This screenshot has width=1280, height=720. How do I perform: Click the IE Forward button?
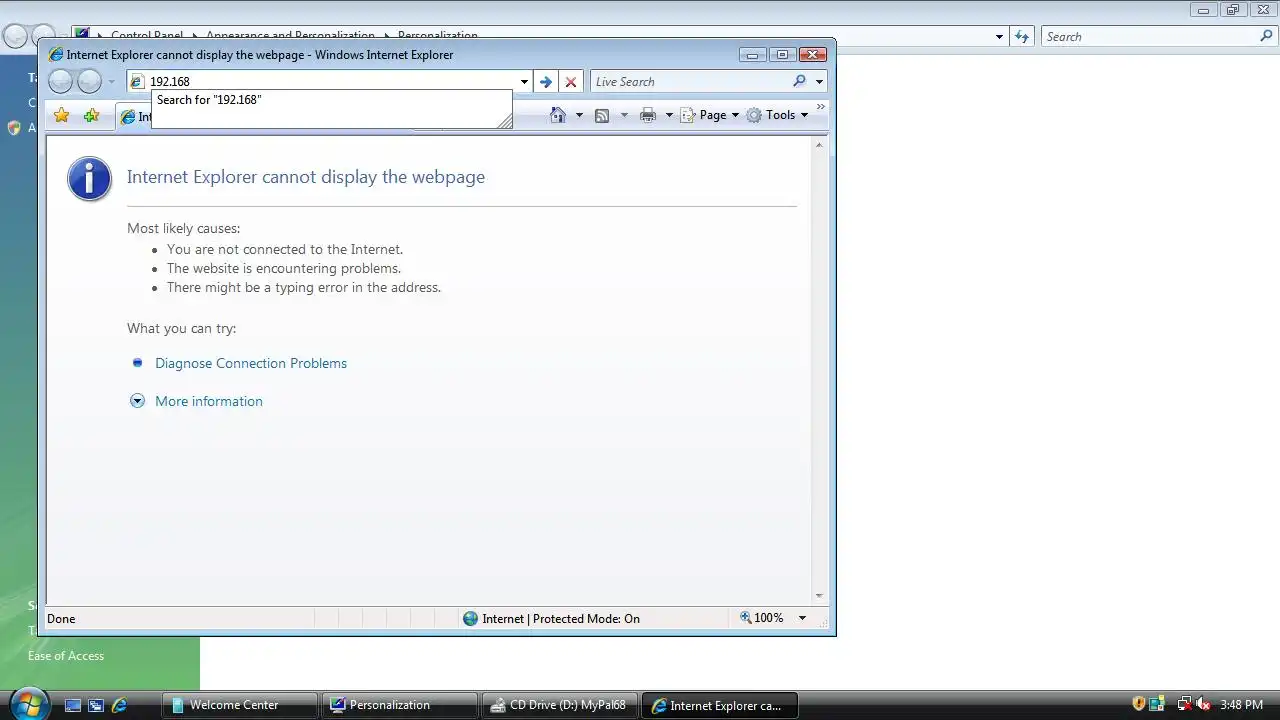click(90, 82)
